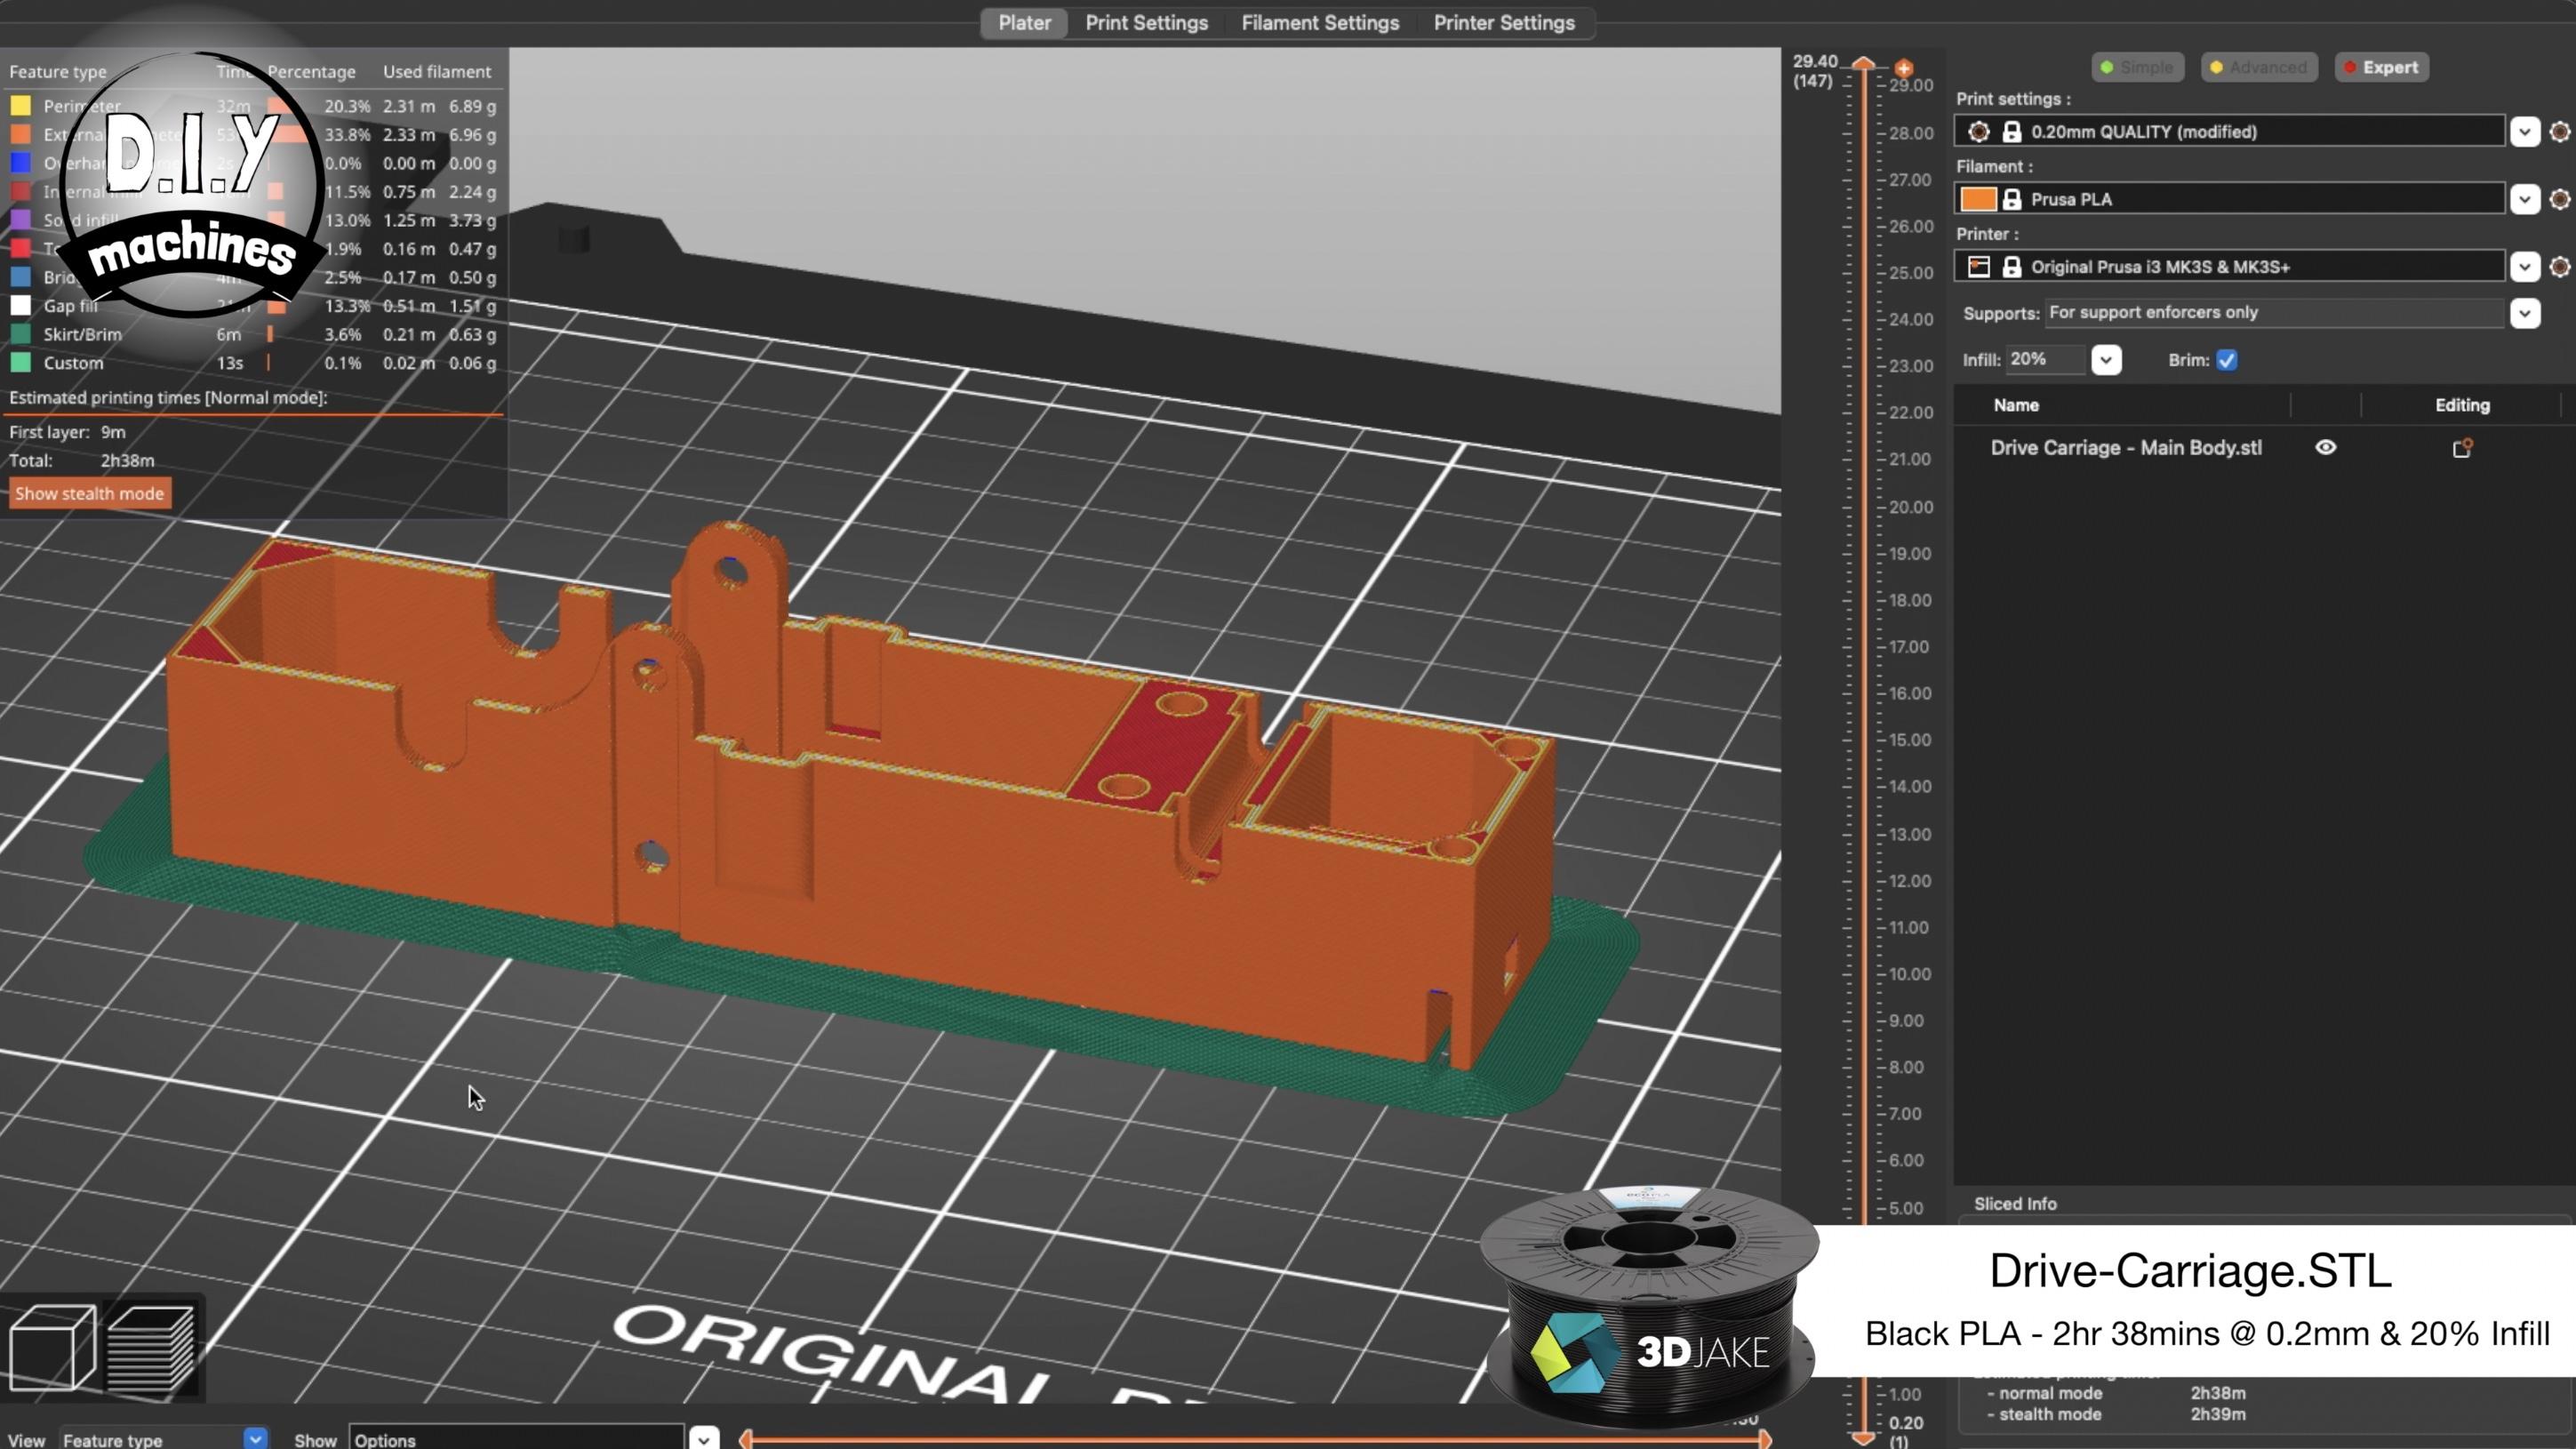Click the Name column header in object list
Image resolution: width=2576 pixels, height=1449 pixels.
2015,405
